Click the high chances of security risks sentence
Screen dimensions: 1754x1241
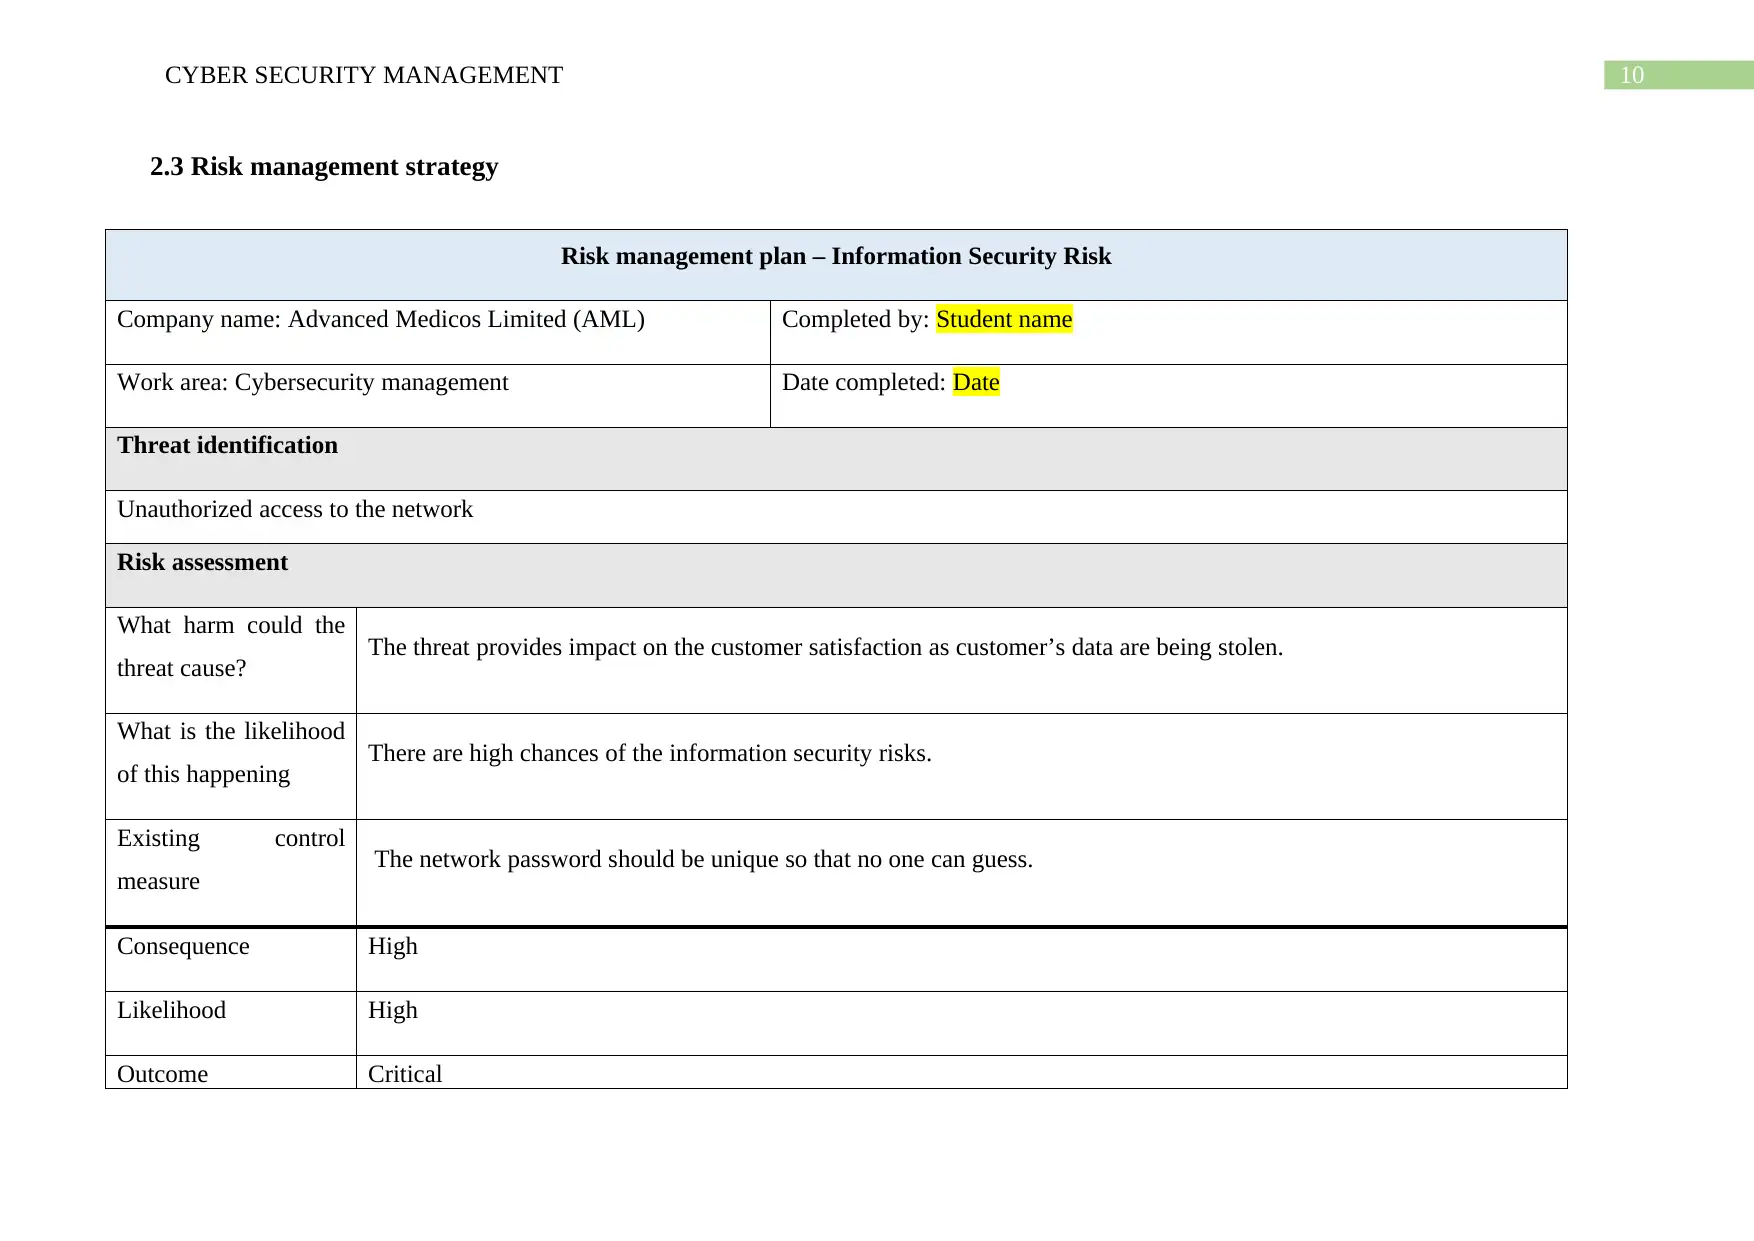pos(650,753)
